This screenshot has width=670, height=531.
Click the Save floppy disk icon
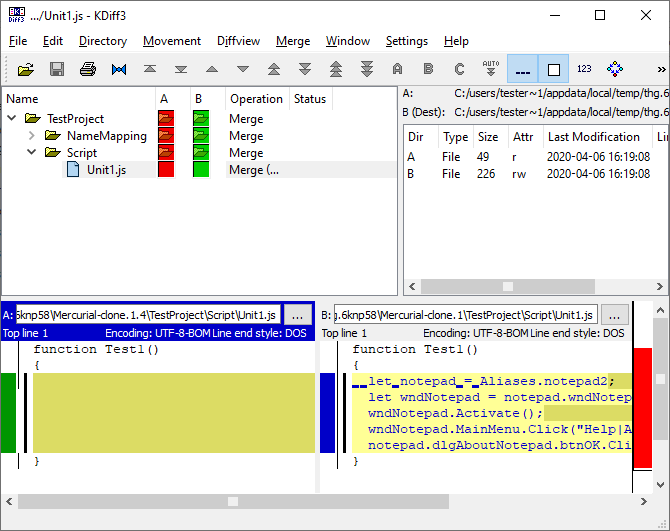pyautogui.click(x=57, y=69)
